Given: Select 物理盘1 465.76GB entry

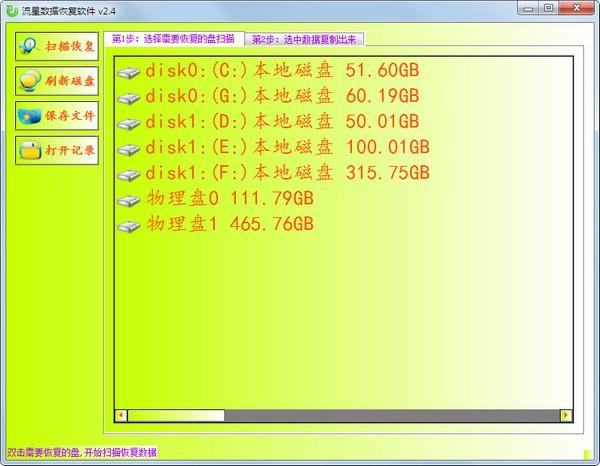Looking at the screenshot, I should [x=215, y=224].
